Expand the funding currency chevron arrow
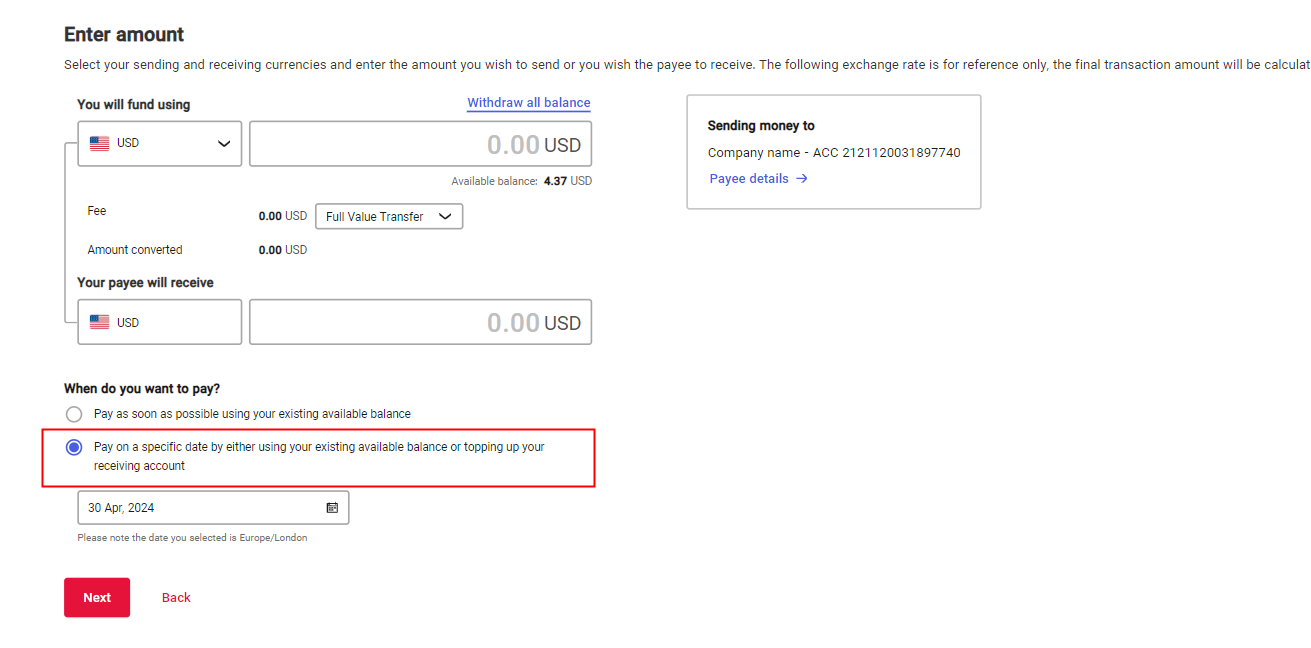This screenshot has height=648, width=1311. tap(224, 144)
